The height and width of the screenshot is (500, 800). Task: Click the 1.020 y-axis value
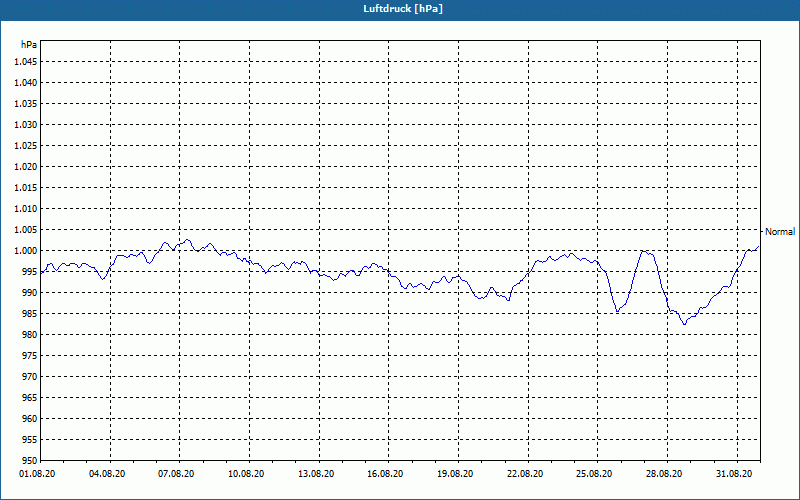[26, 166]
